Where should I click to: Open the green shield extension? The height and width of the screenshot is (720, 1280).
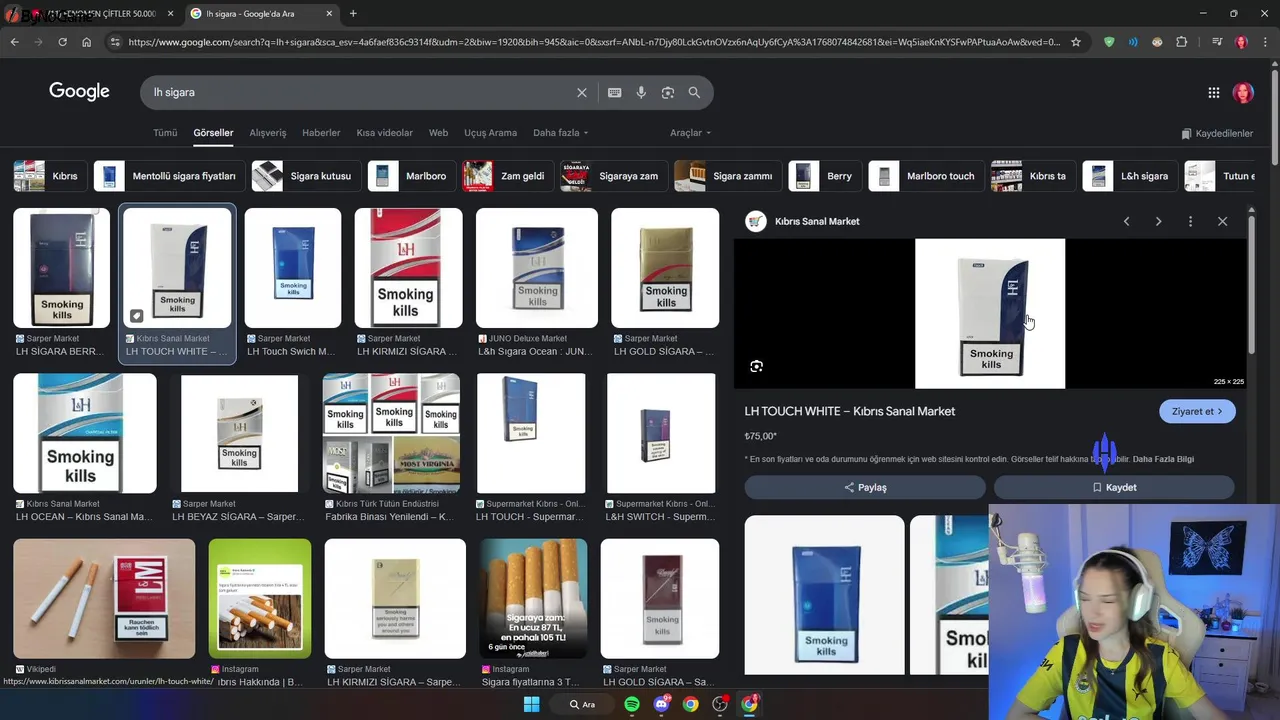click(x=1109, y=42)
